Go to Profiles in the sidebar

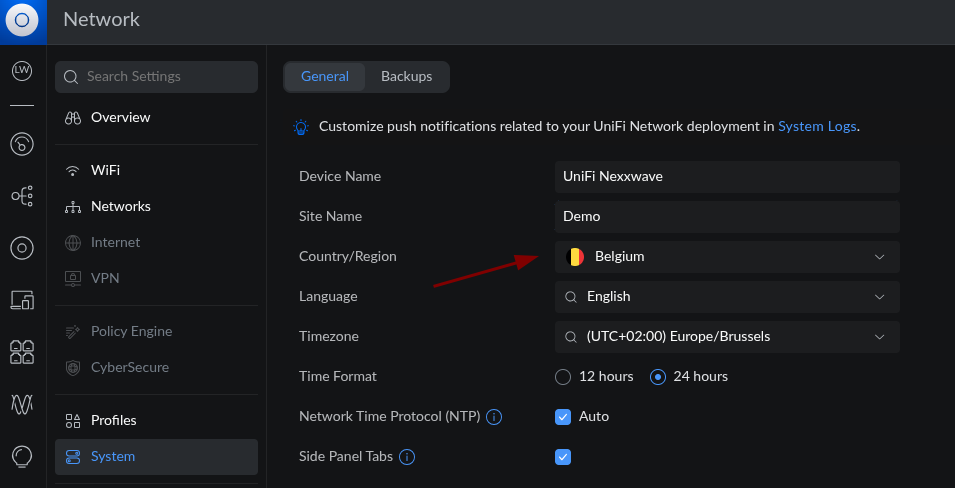(113, 421)
